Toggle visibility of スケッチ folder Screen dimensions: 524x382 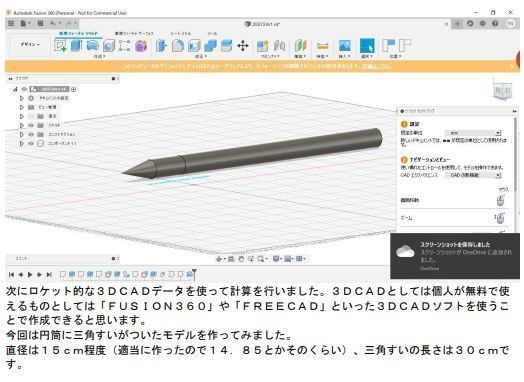[x=31, y=125]
